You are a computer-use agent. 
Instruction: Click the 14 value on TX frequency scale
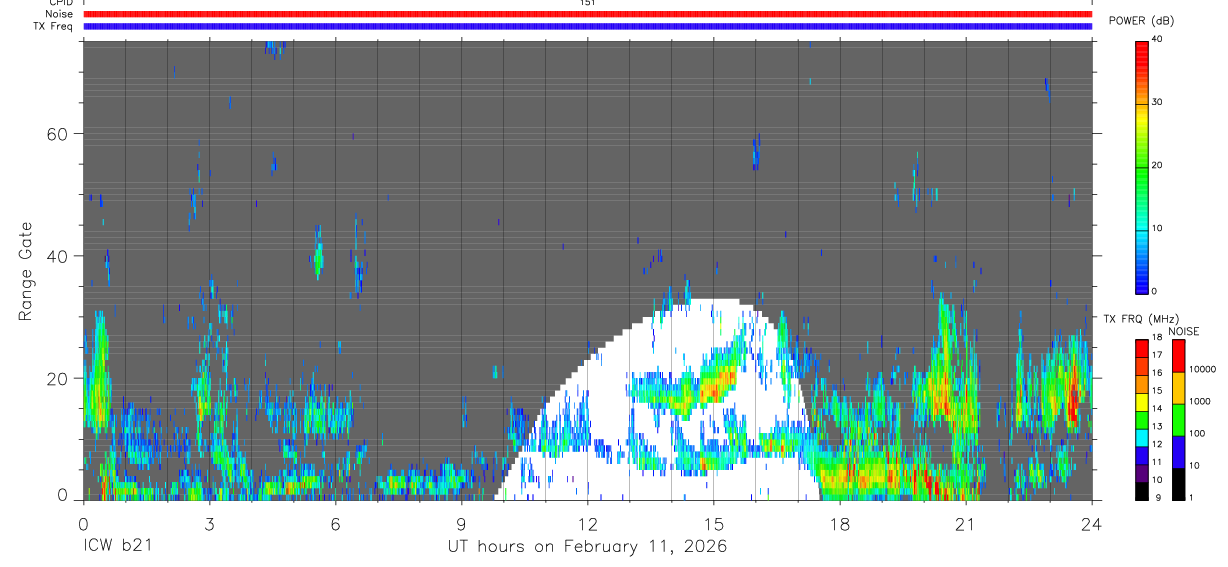tap(1157, 409)
